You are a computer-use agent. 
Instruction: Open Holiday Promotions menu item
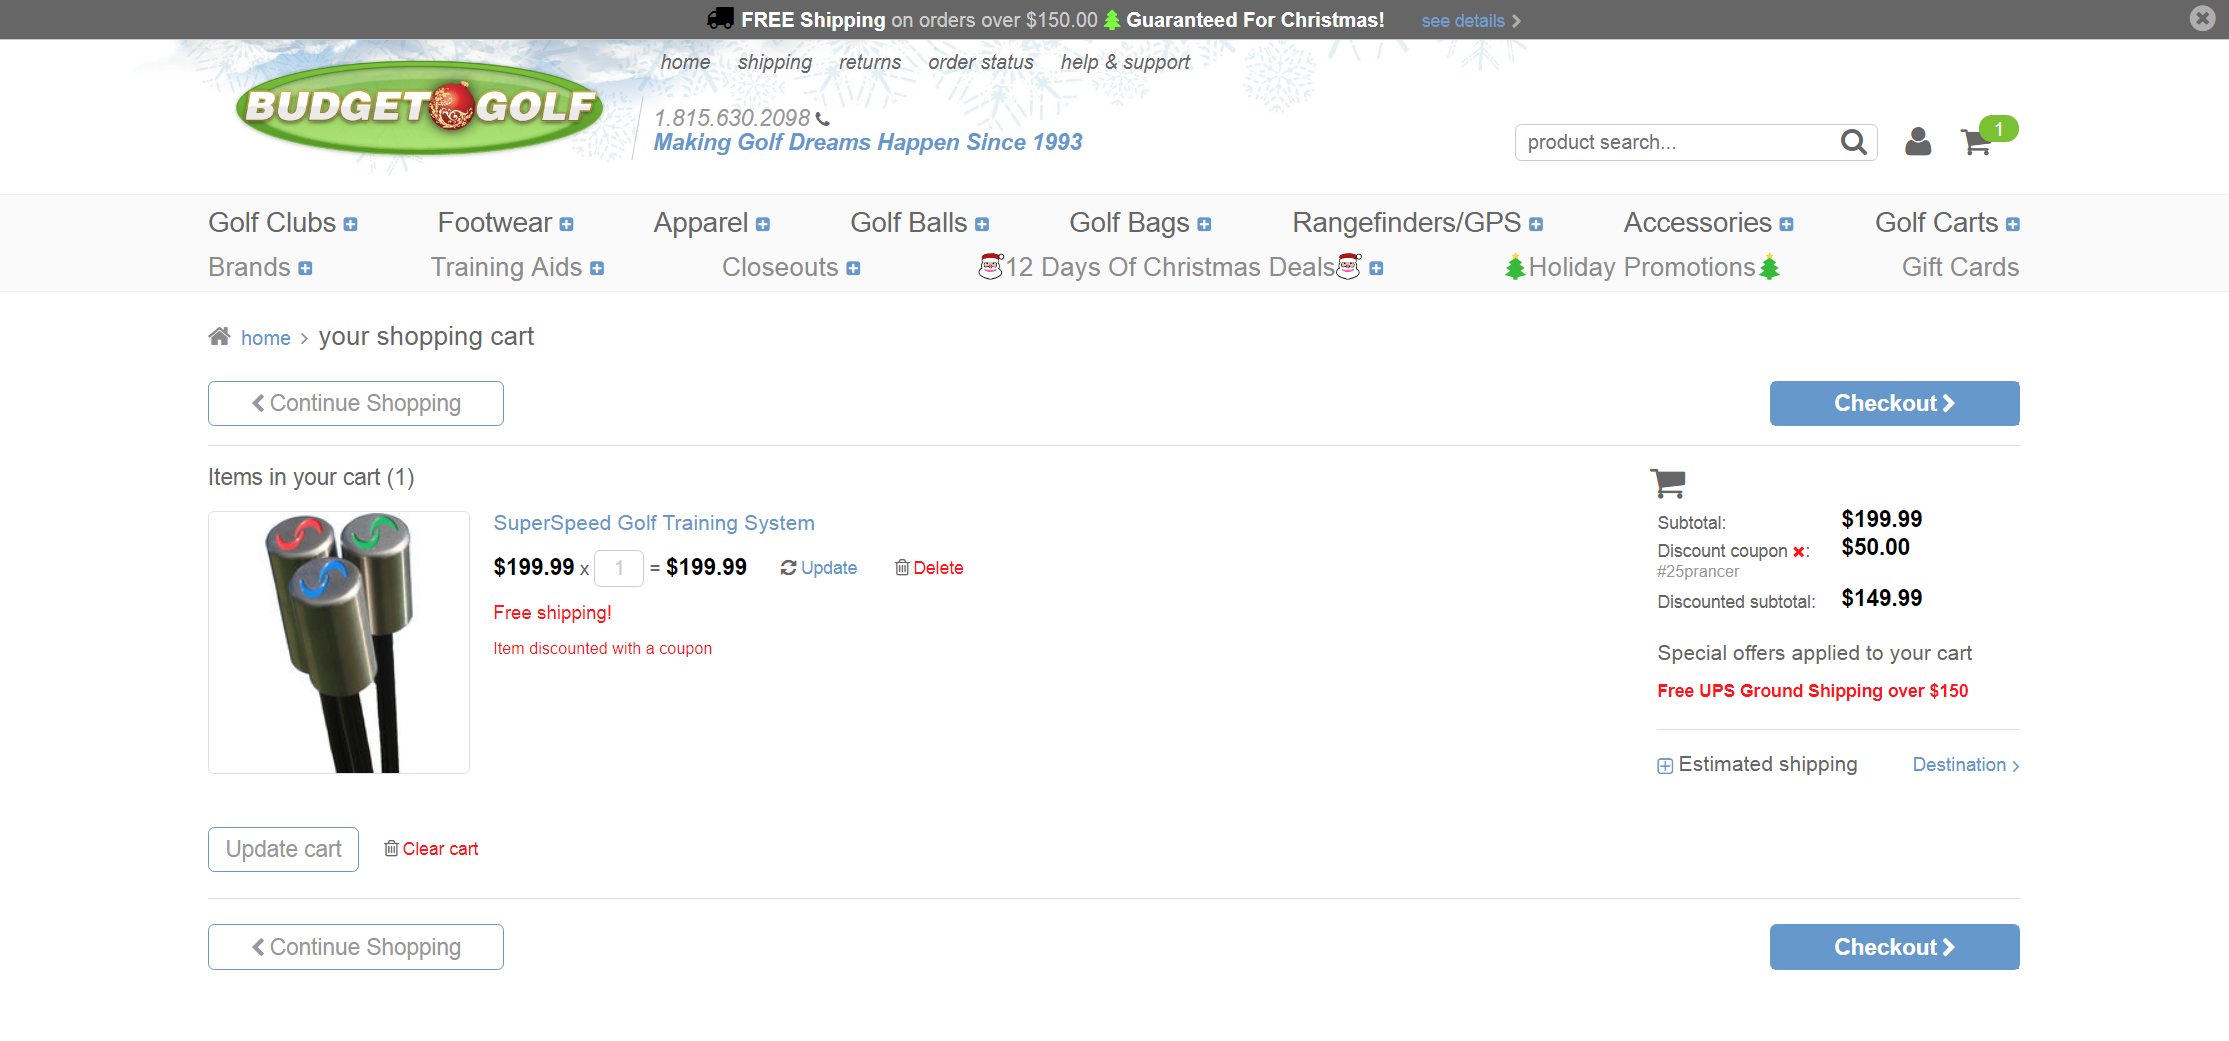[x=1641, y=268]
